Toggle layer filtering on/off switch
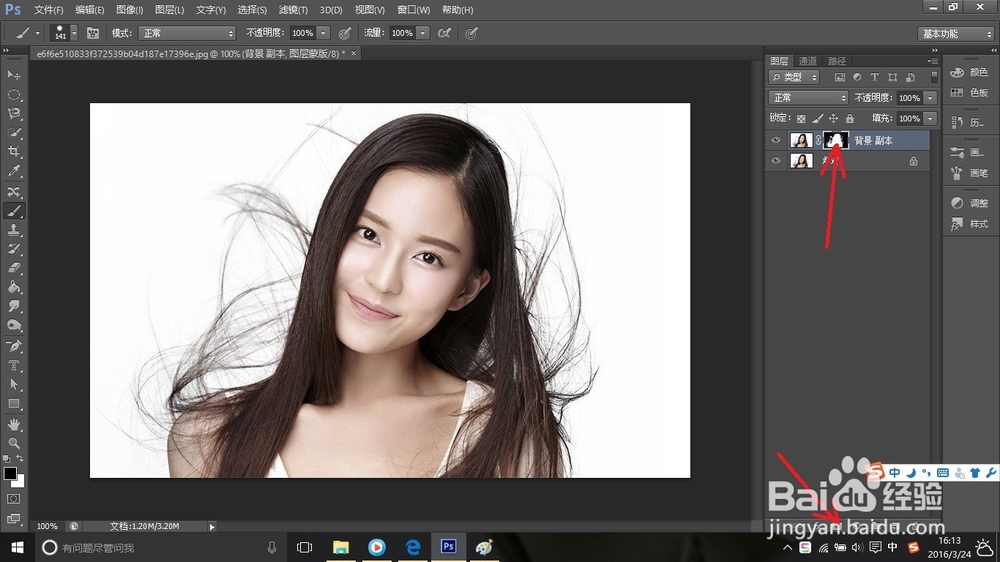 click(934, 77)
